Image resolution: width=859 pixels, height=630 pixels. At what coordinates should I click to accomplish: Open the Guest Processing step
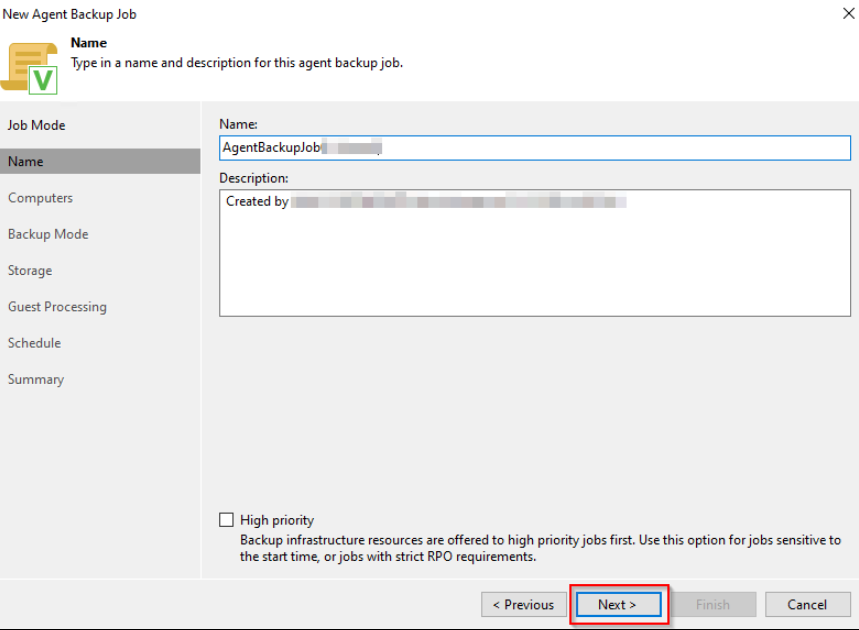point(57,307)
